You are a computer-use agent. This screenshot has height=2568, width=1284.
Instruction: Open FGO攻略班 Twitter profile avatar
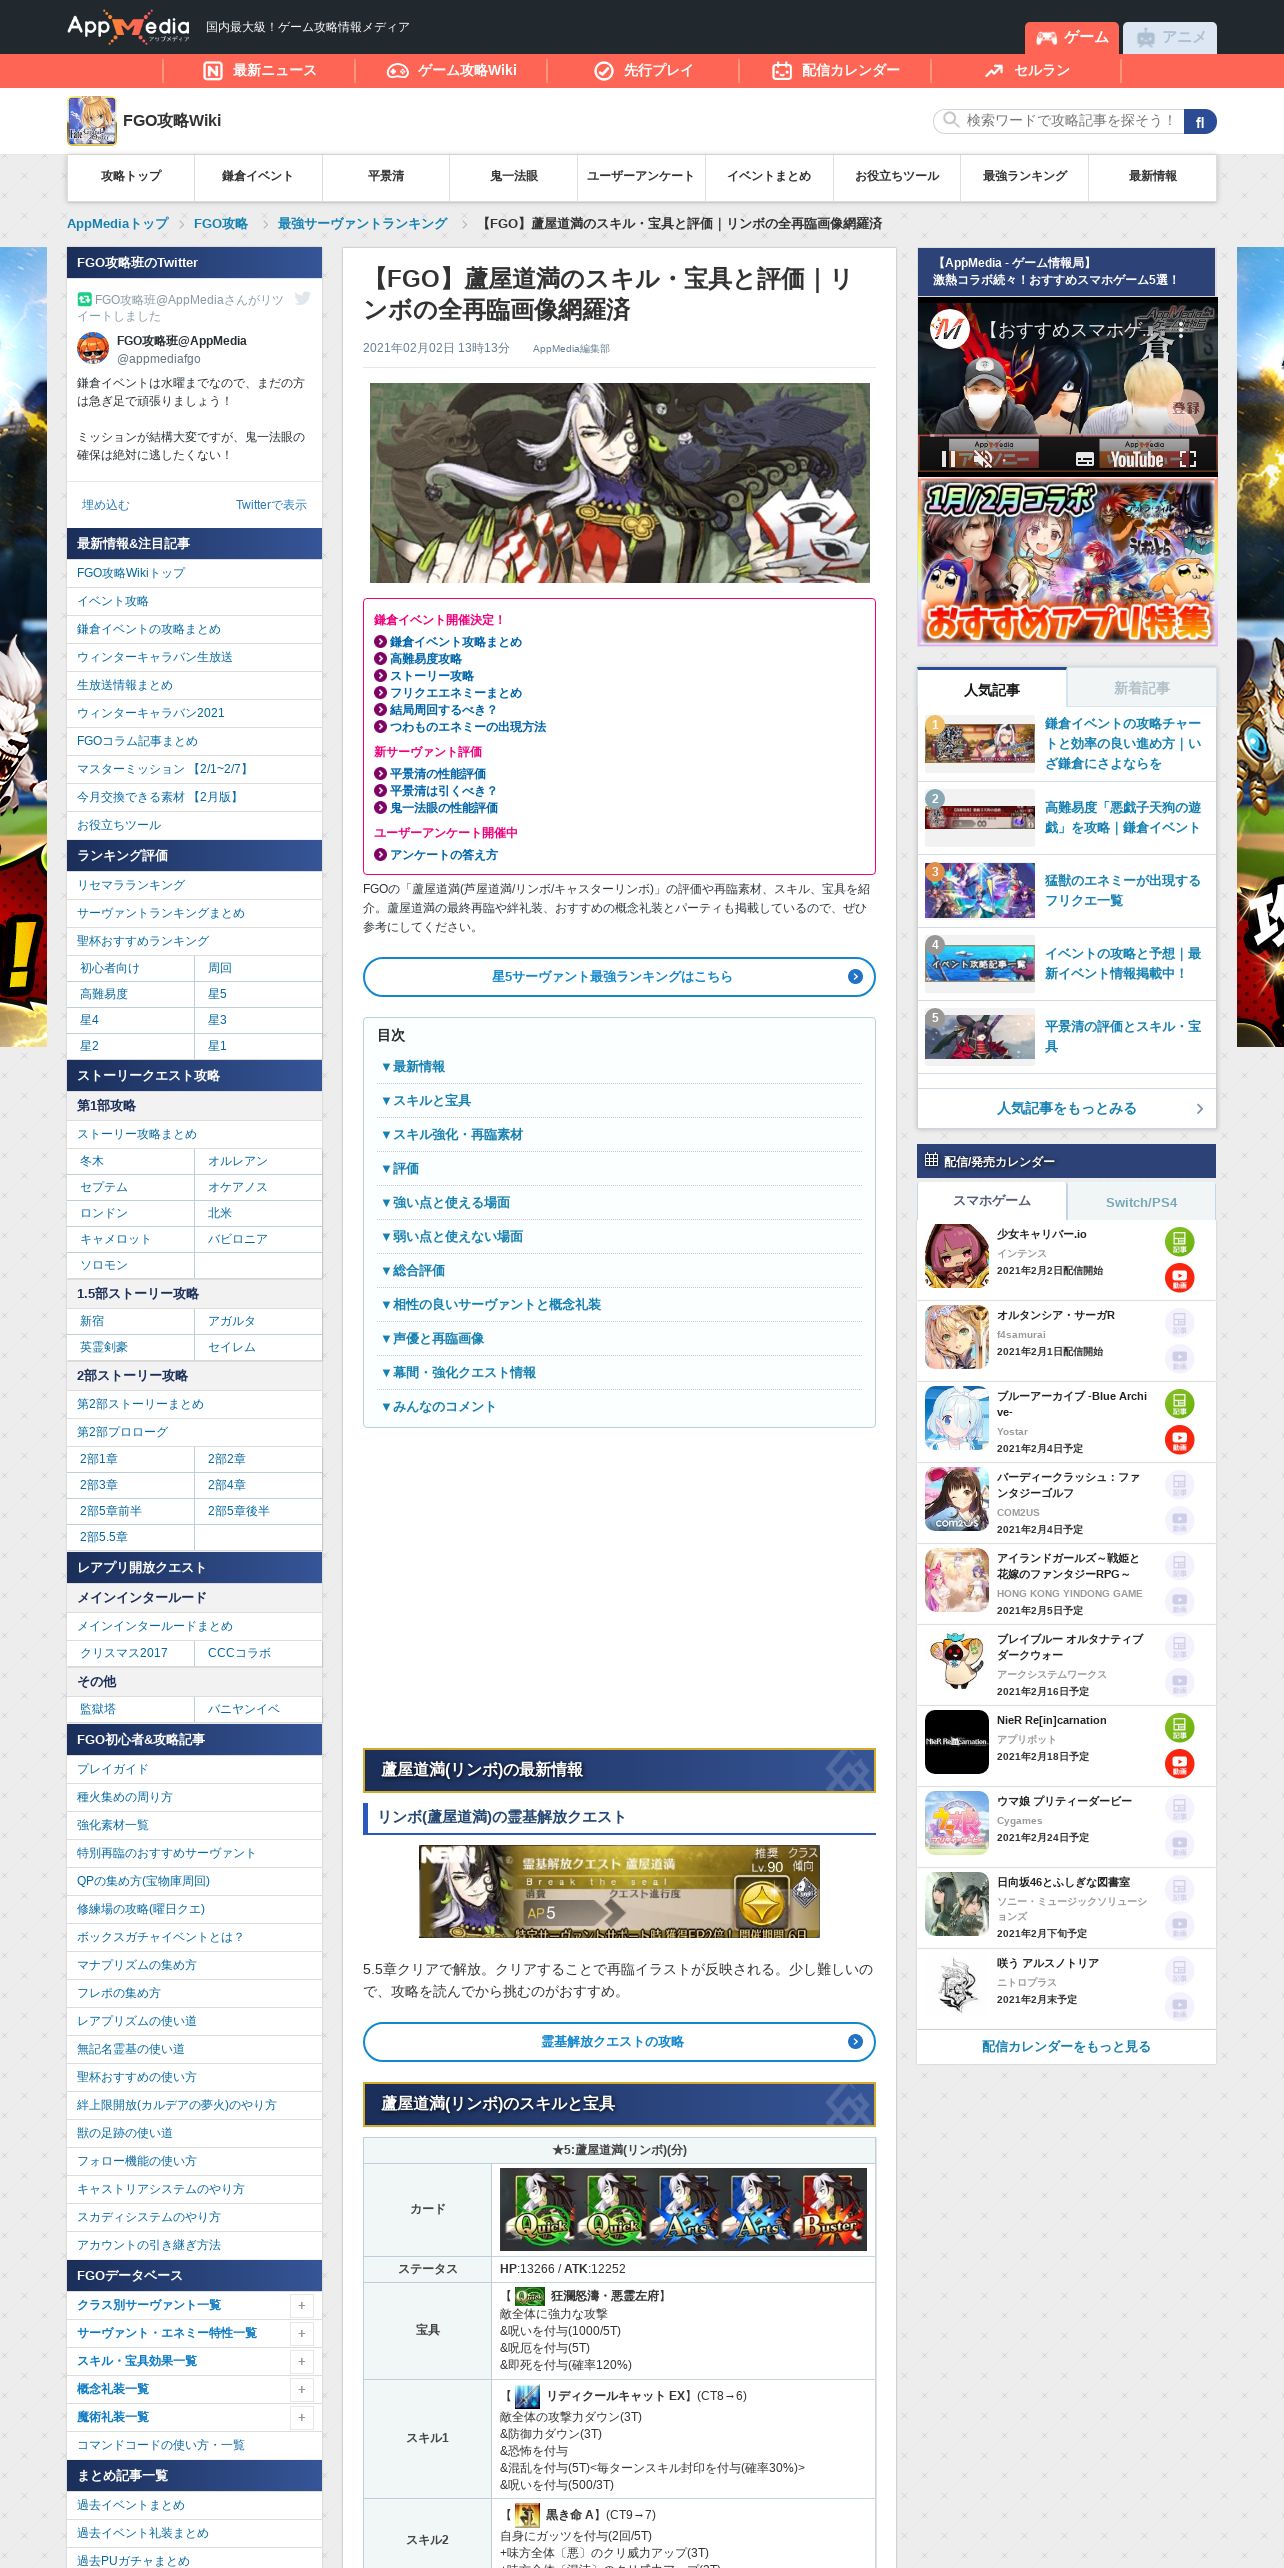(93, 348)
